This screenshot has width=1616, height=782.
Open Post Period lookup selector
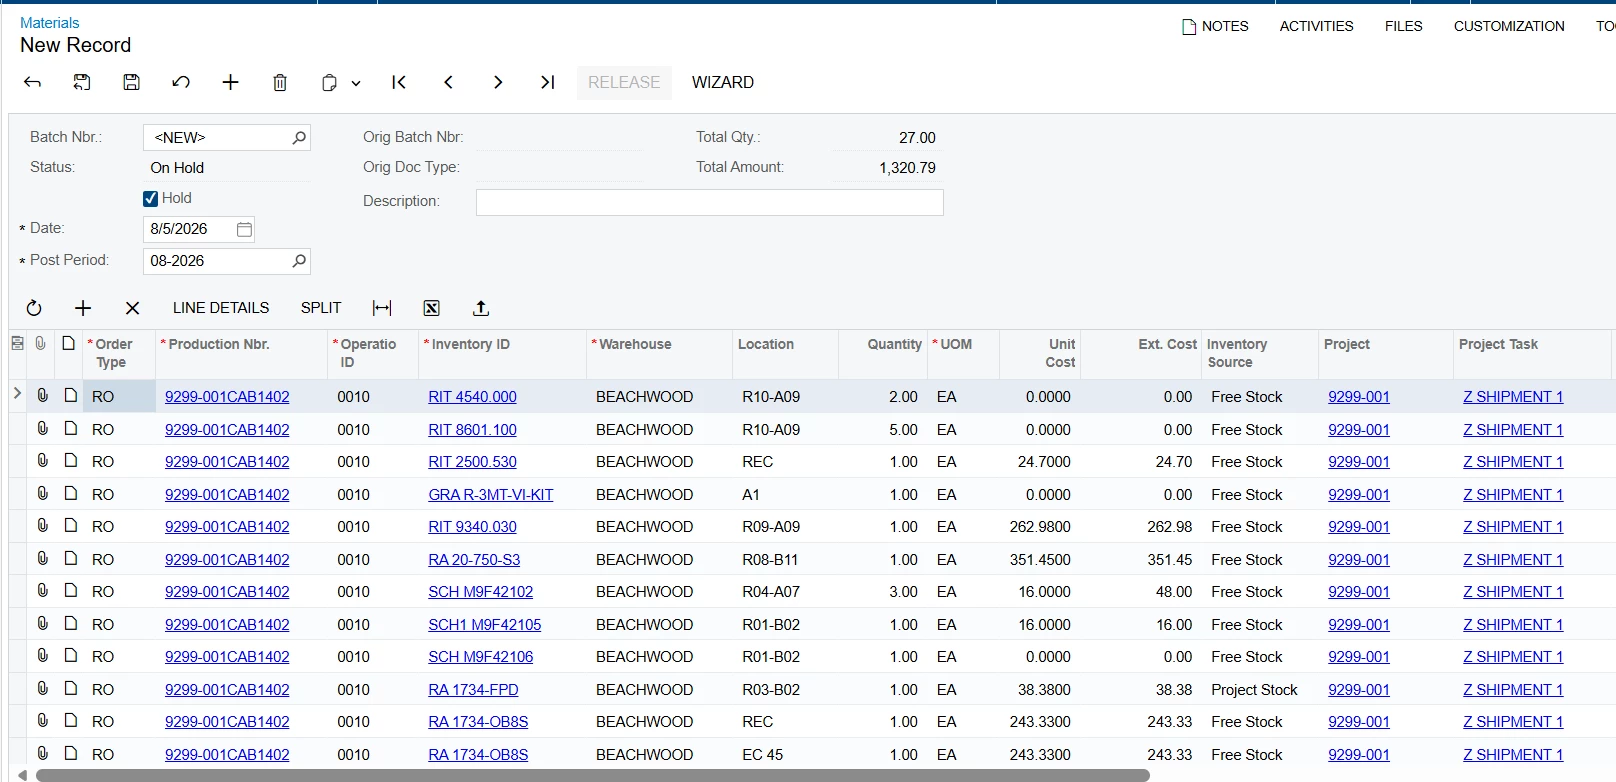(x=298, y=261)
